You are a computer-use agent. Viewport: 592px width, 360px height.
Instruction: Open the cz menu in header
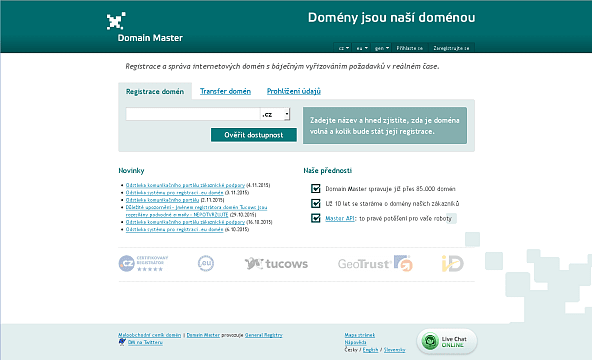point(344,48)
